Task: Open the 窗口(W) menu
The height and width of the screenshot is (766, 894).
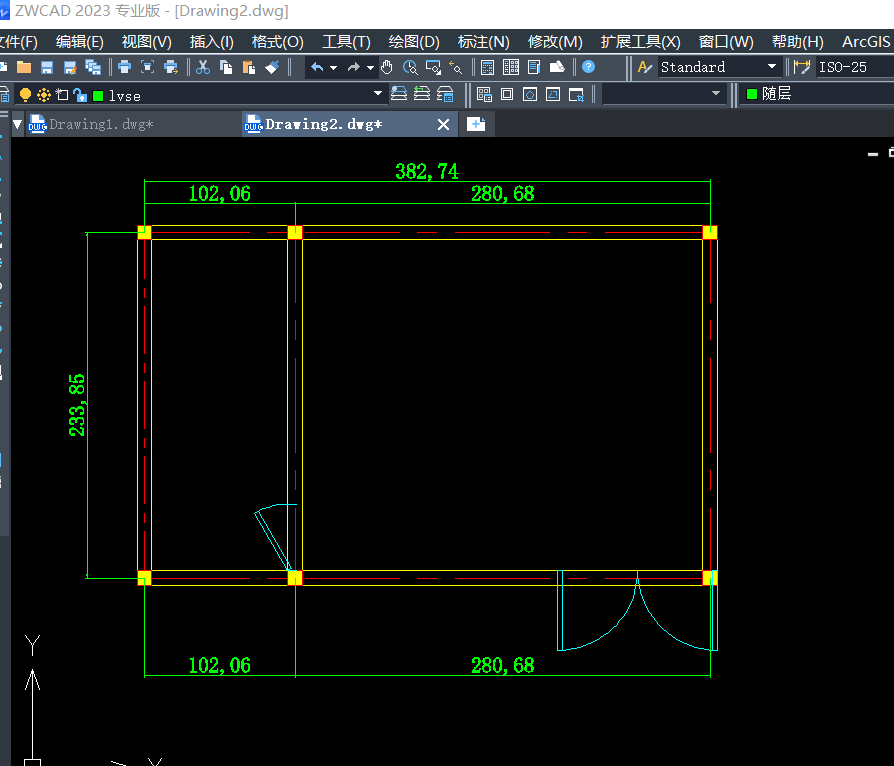Action: [726, 42]
